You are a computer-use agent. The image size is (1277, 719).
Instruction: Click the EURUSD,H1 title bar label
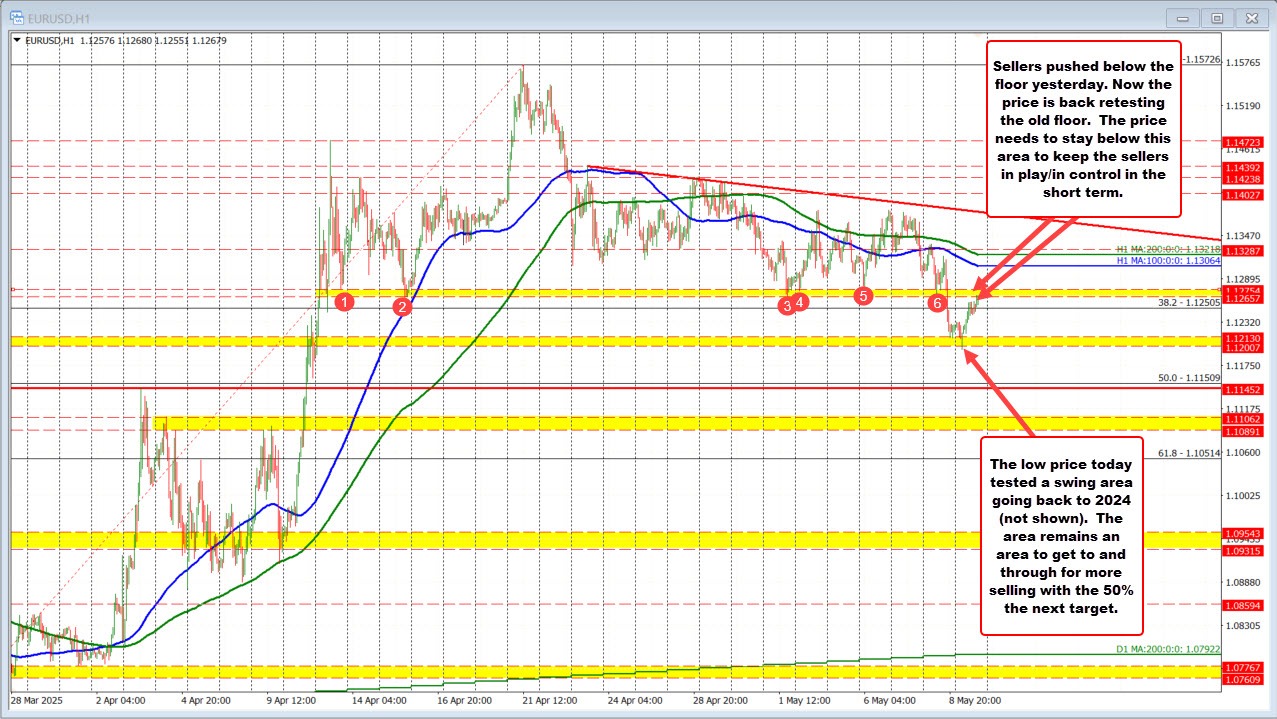pos(58,17)
